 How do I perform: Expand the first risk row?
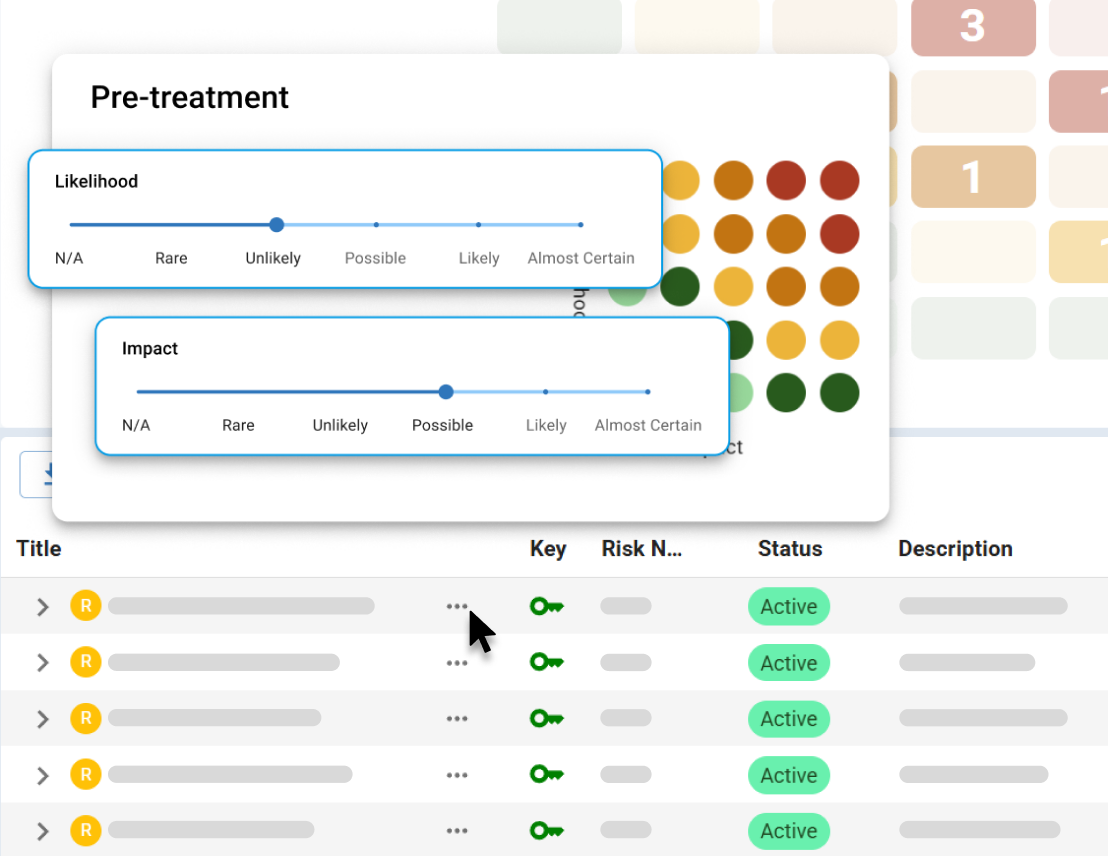point(40,606)
